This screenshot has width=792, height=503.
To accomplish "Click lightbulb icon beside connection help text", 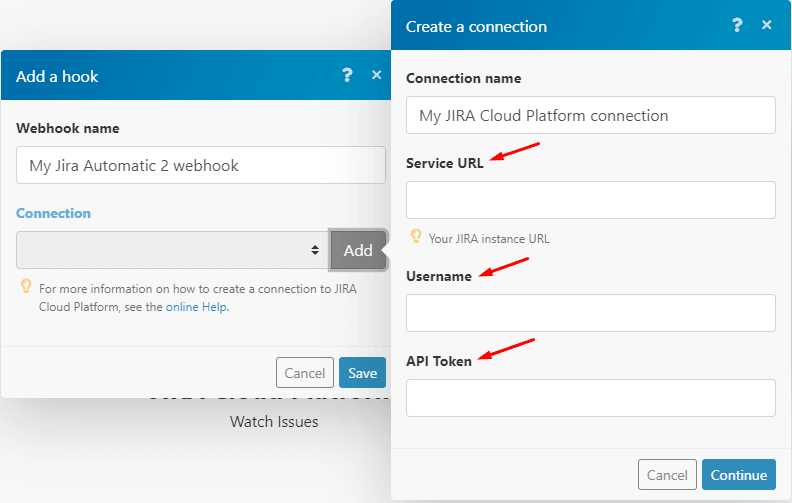I will pyautogui.click(x=26, y=287).
